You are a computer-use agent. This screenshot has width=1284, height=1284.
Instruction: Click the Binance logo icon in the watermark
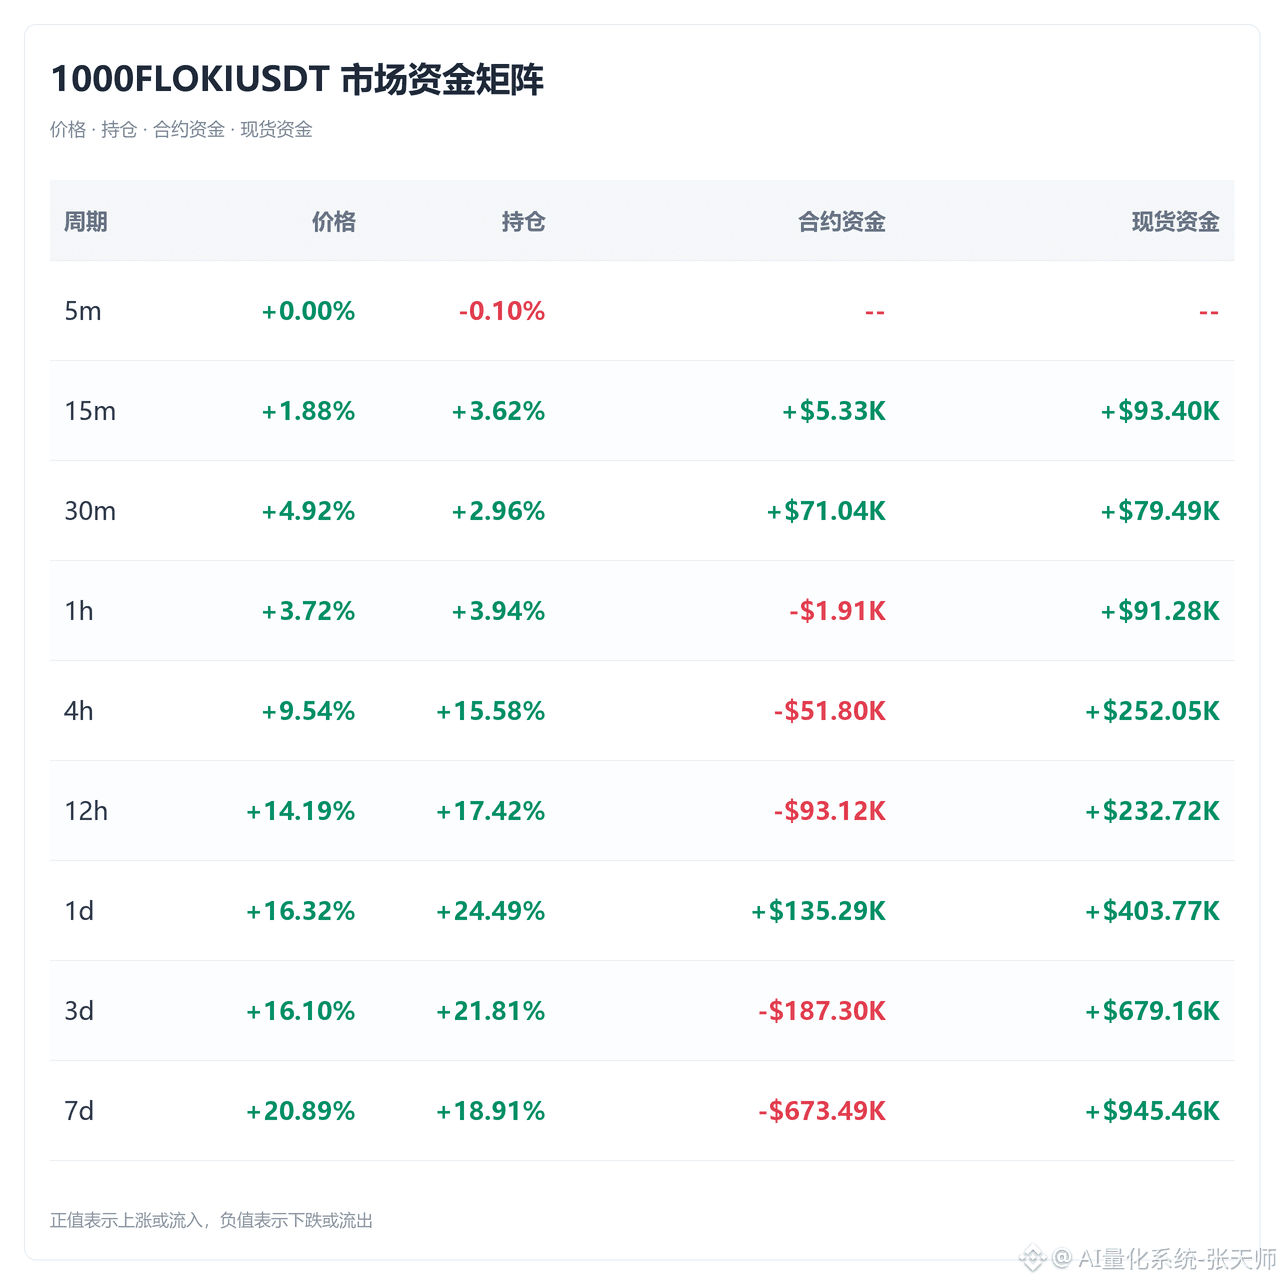1033,1259
